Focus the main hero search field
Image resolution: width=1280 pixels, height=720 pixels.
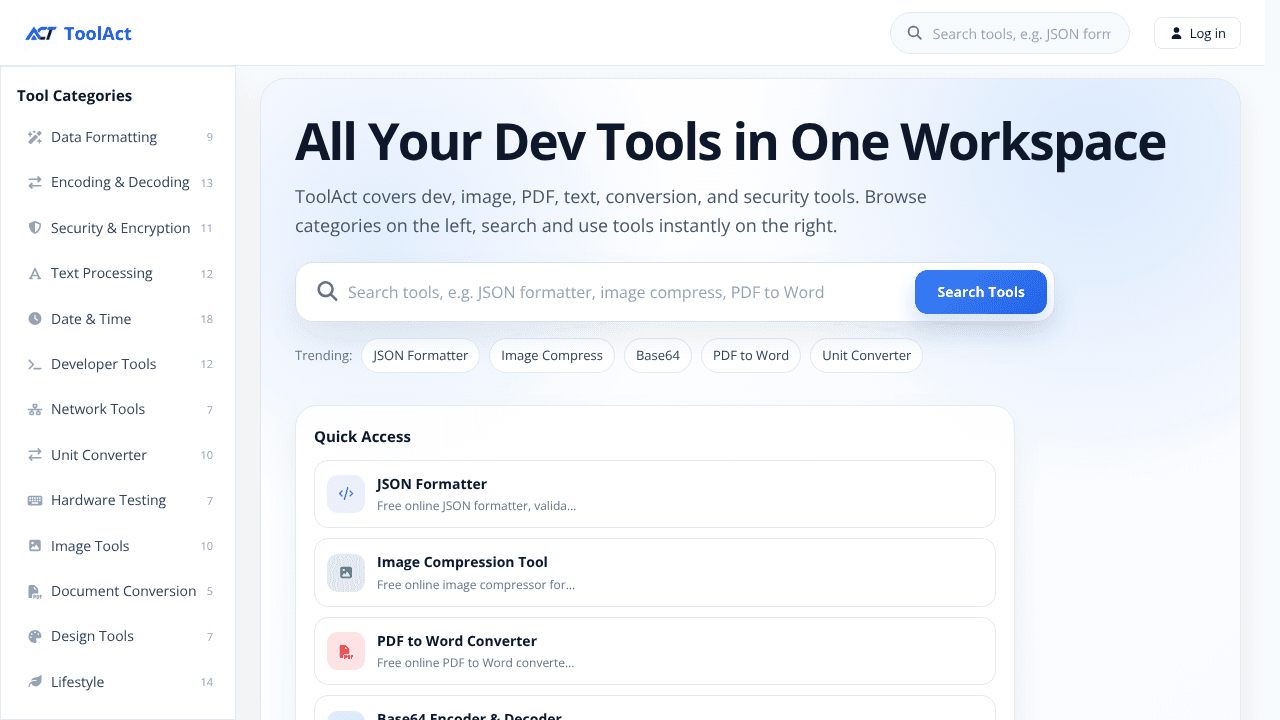click(x=627, y=292)
